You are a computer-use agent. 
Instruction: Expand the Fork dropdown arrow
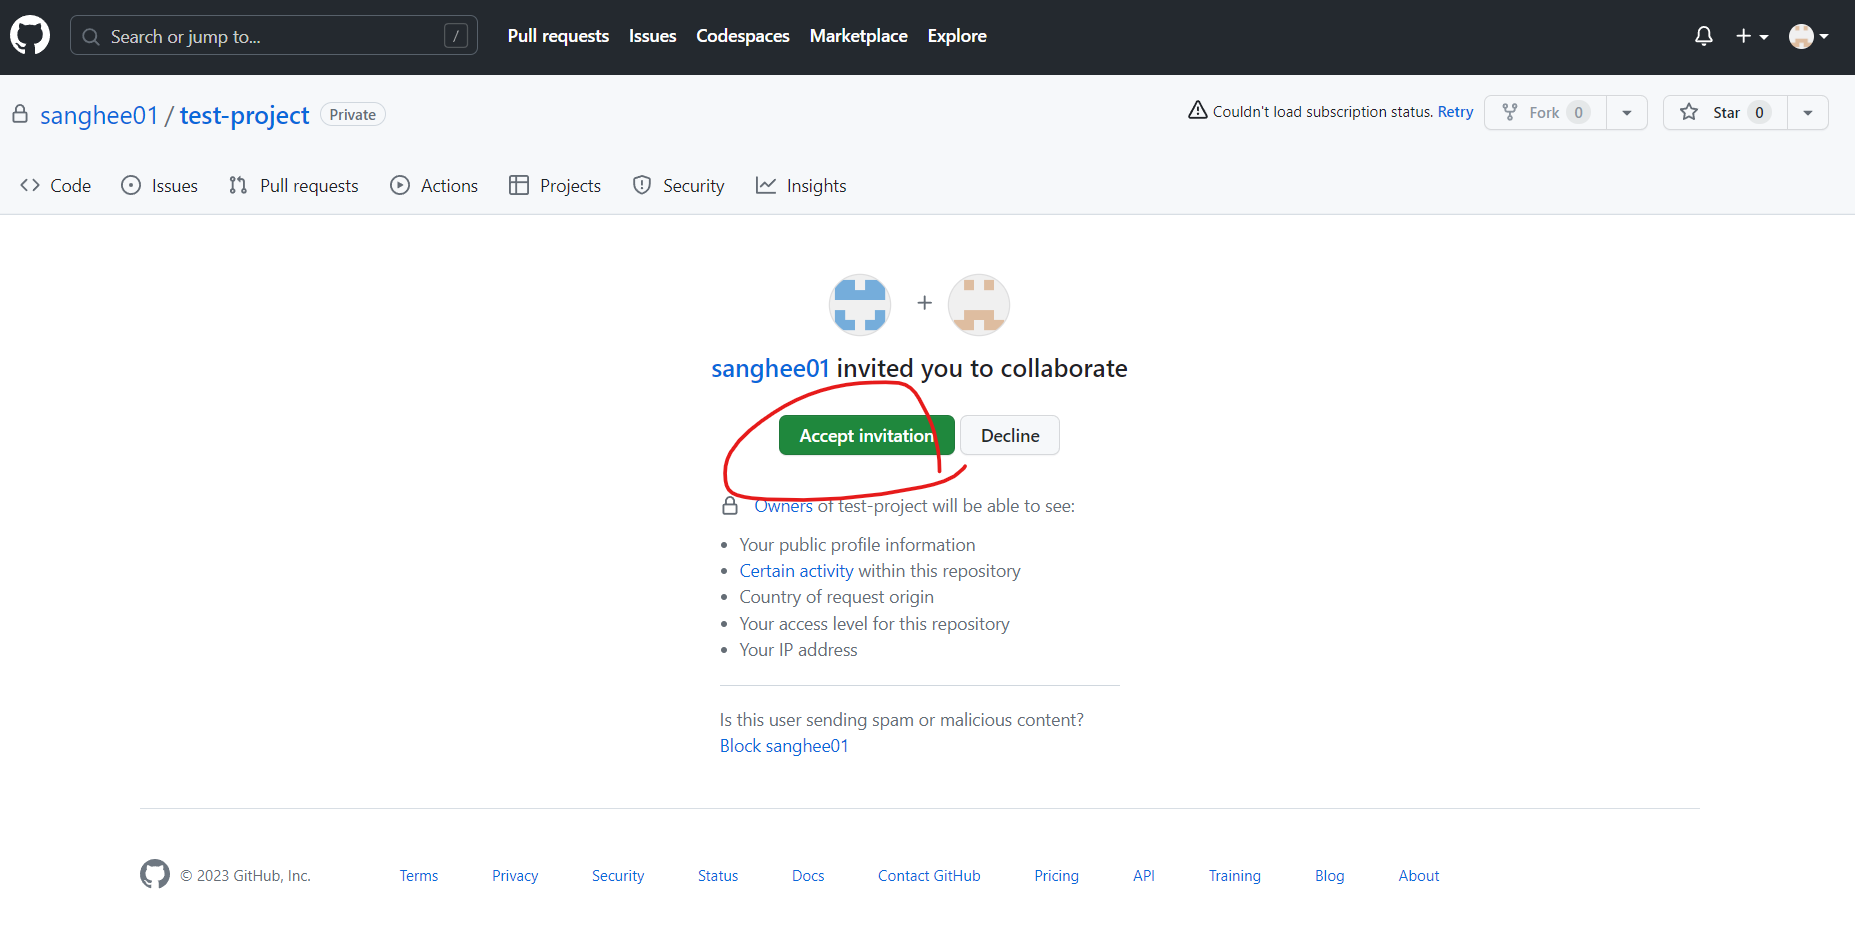(1627, 112)
